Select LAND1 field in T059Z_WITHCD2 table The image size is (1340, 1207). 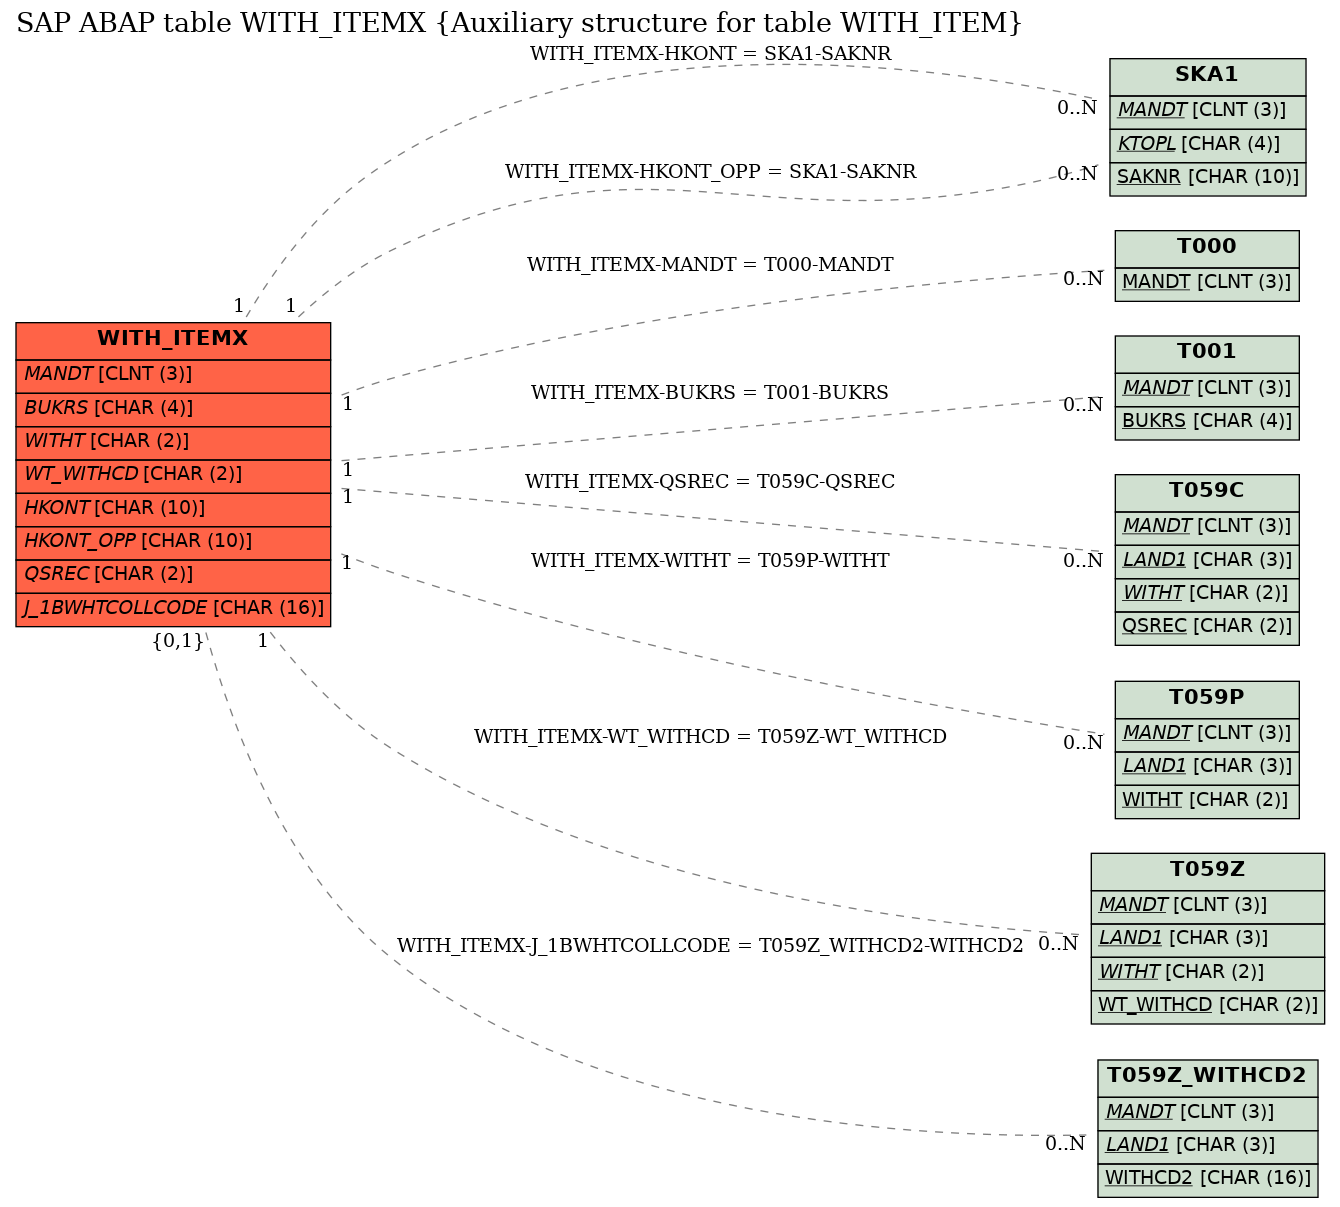tap(1207, 1146)
